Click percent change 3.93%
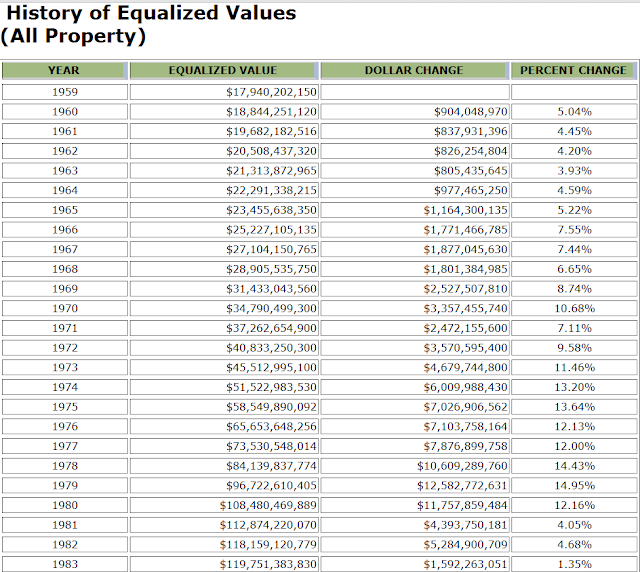 pyautogui.click(x=574, y=171)
